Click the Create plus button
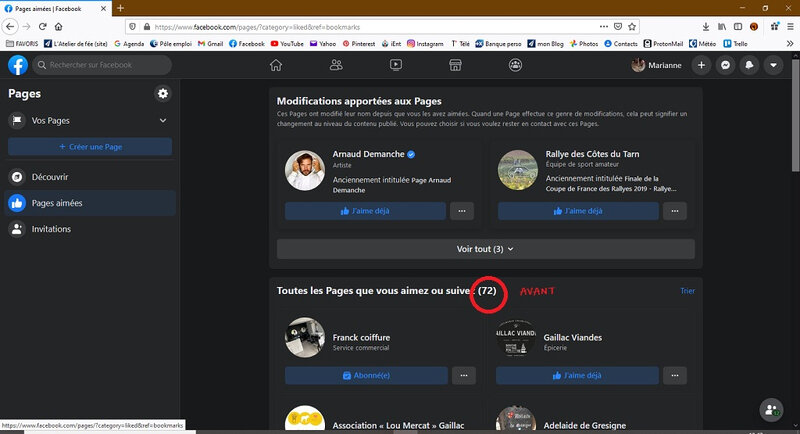Screen dimensions: 800x434 point(702,65)
